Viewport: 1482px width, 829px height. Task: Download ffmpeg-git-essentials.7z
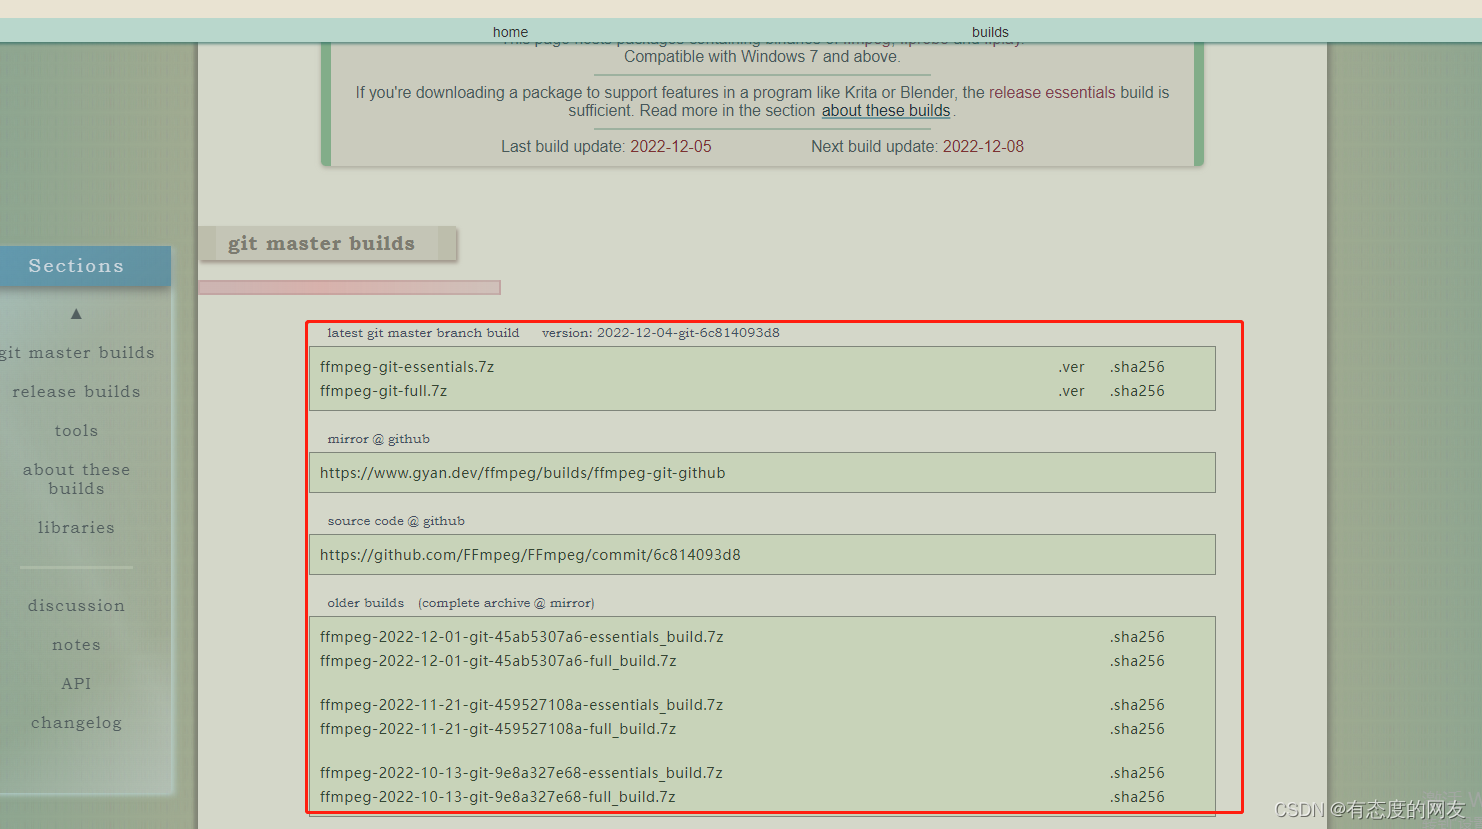tap(407, 367)
